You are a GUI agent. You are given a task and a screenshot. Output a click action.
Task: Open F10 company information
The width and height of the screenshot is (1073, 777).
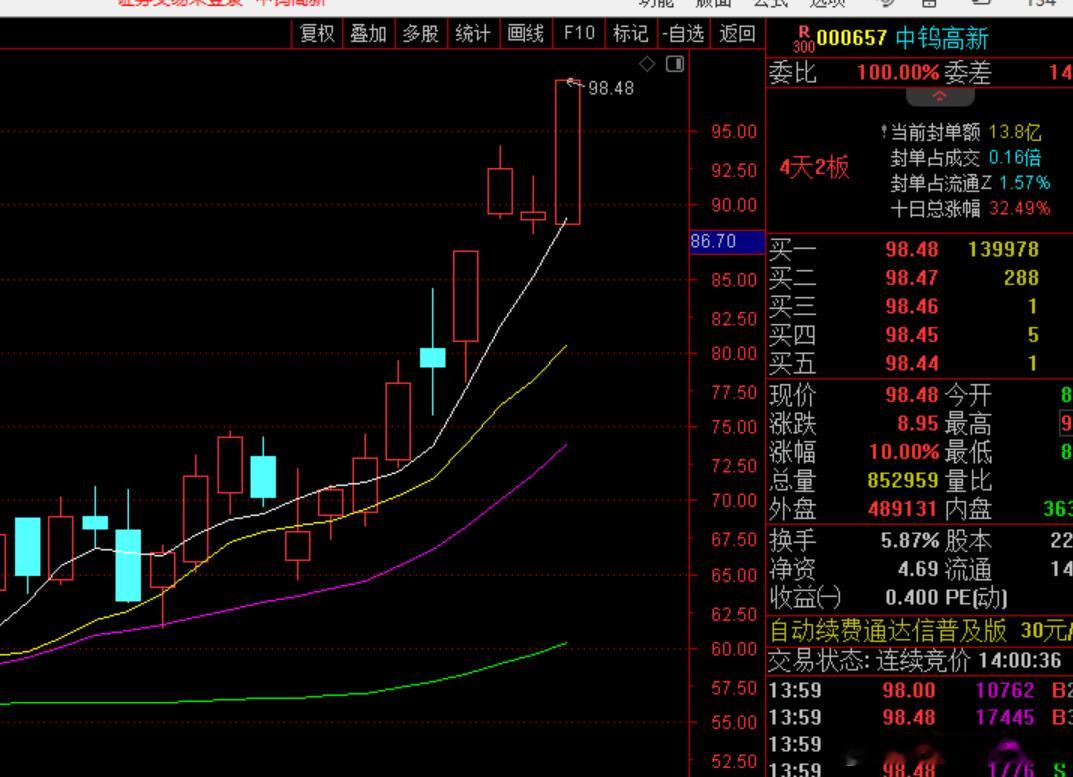point(579,34)
